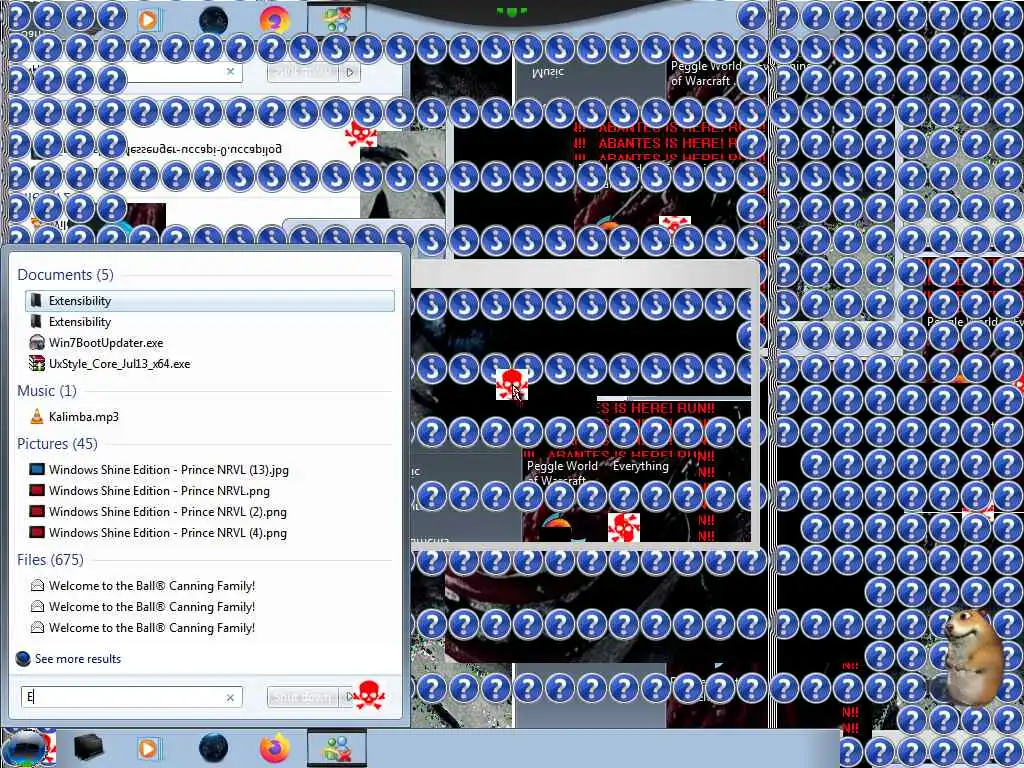The image size is (1024, 768).
Task: Open the dark globe icon in the bottom taskbar
Action: (x=213, y=748)
